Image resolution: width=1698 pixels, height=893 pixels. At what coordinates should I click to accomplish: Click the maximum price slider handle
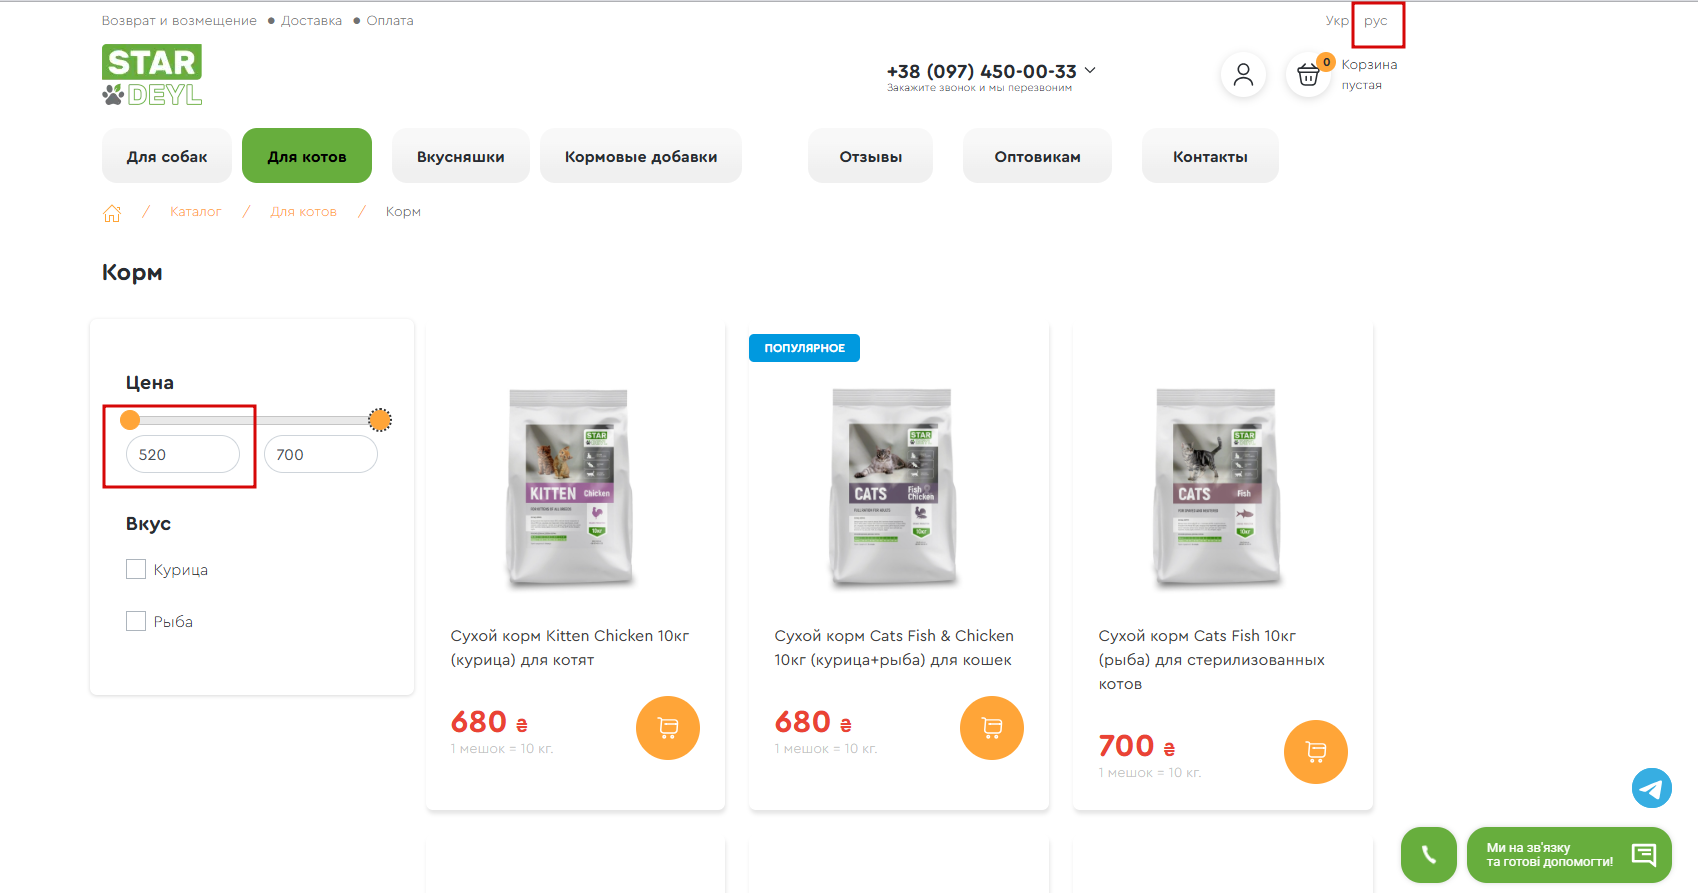pyautogui.click(x=379, y=420)
